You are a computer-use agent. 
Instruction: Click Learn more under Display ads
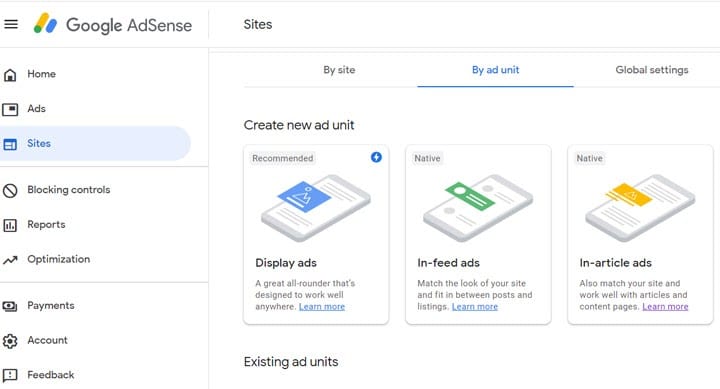[322, 307]
